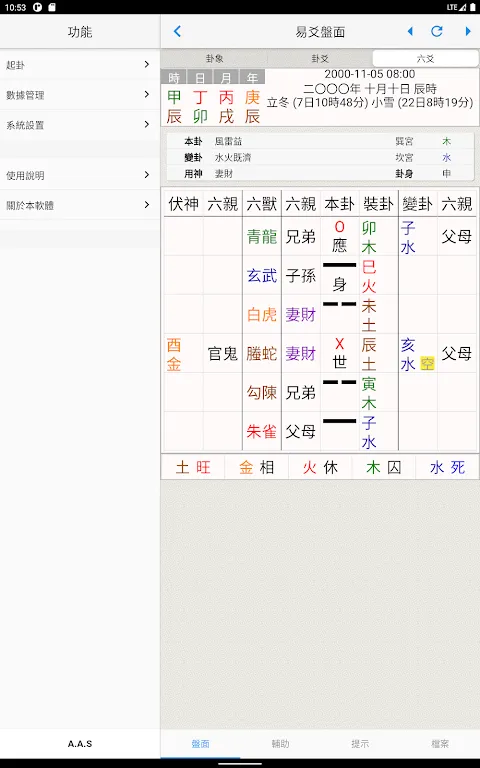The width and height of the screenshot is (480, 768).
Task: Tap the 玄武 cell
Action: [x=262, y=275]
